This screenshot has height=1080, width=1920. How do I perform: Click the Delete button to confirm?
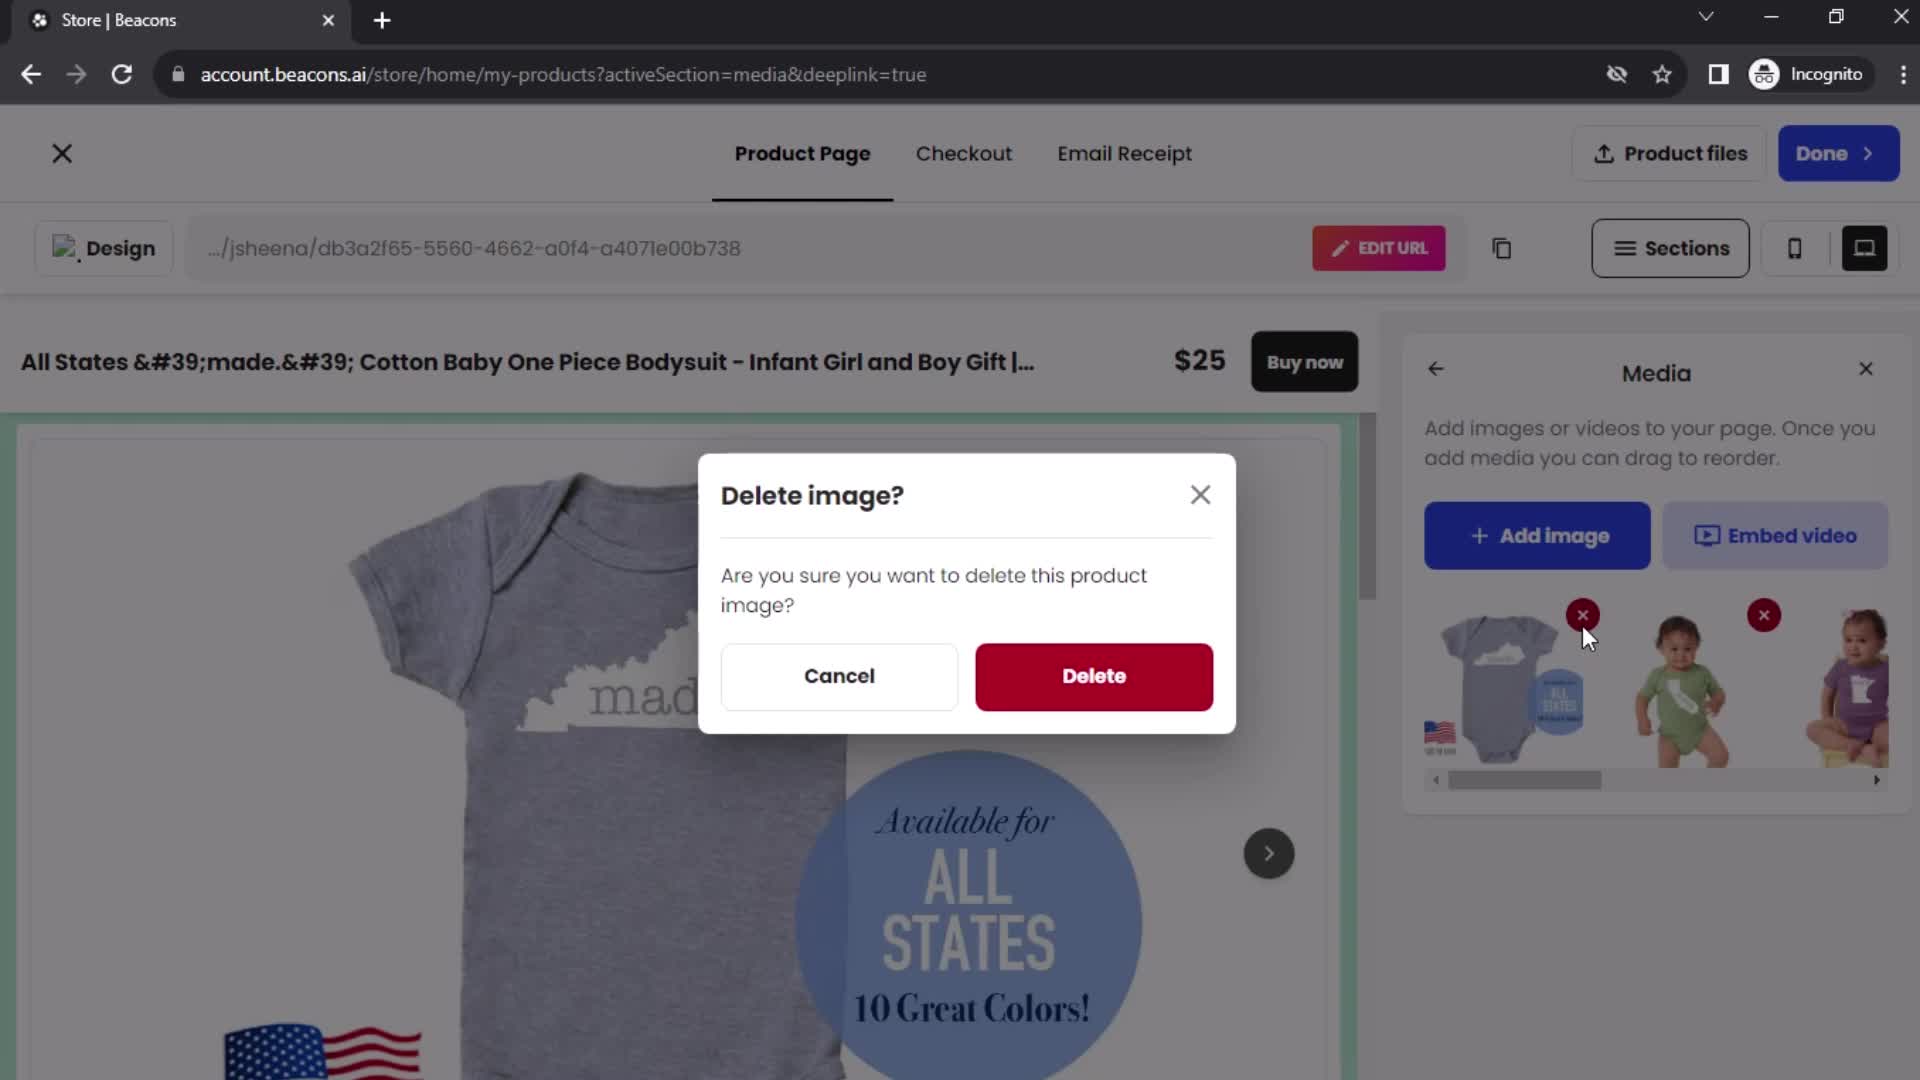[1093, 675]
